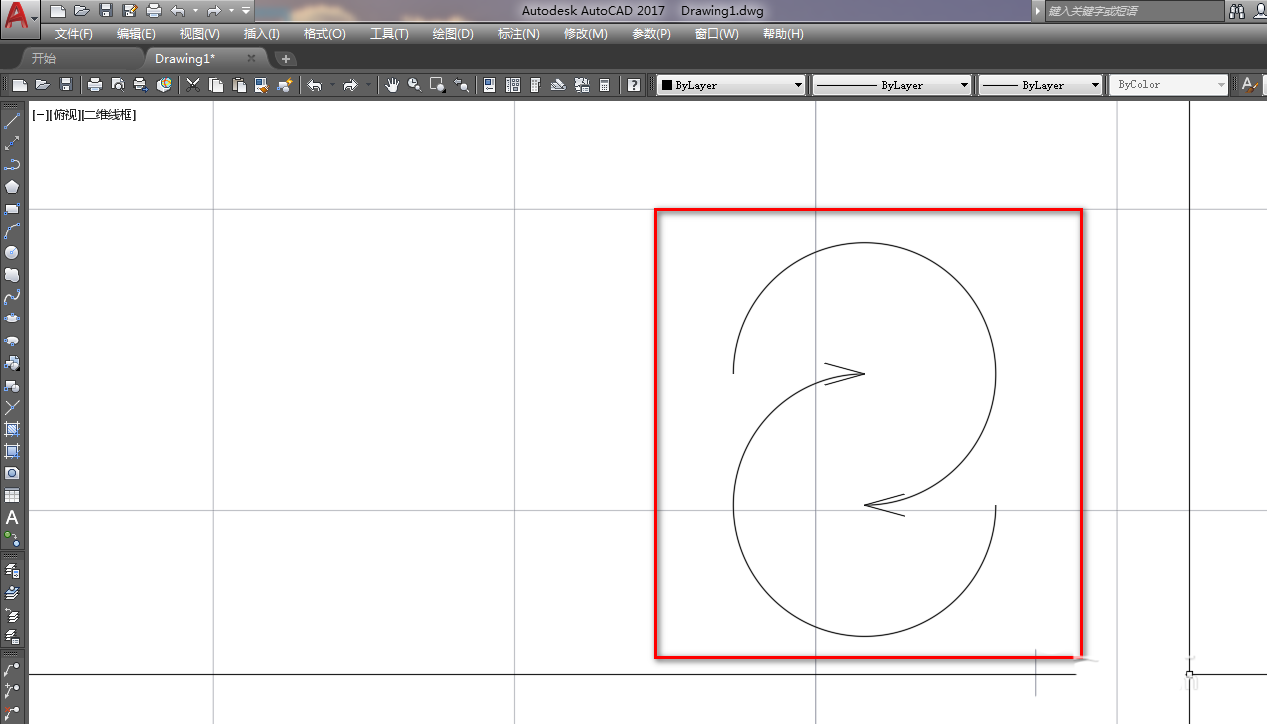Open the standard toolbar redo history dropdown
This screenshot has height=724, width=1267.
pyautogui.click(x=368, y=85)
